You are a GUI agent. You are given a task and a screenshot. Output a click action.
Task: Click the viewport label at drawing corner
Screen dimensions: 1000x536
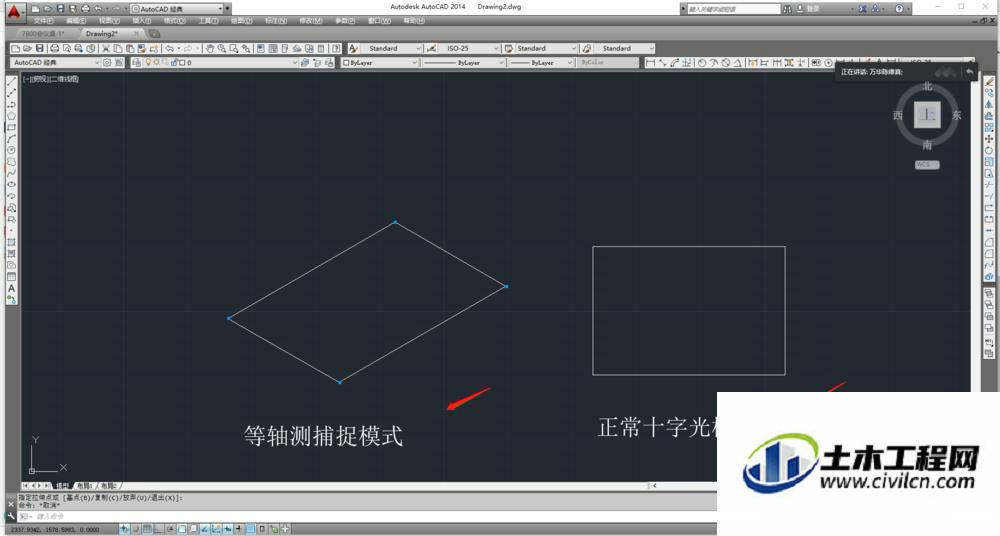click(50, 78)
